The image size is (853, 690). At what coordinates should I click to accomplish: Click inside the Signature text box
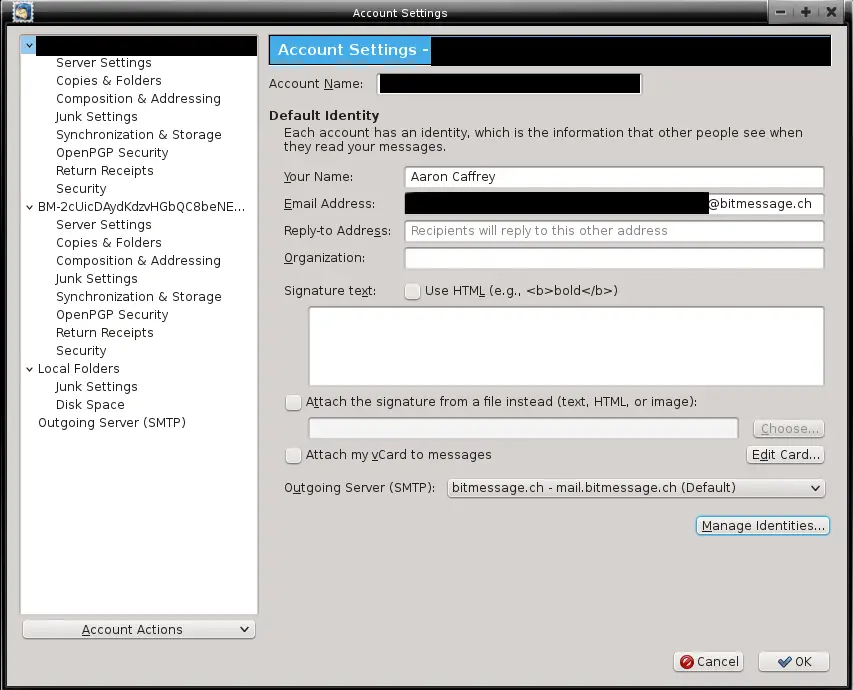click(566, 346)
